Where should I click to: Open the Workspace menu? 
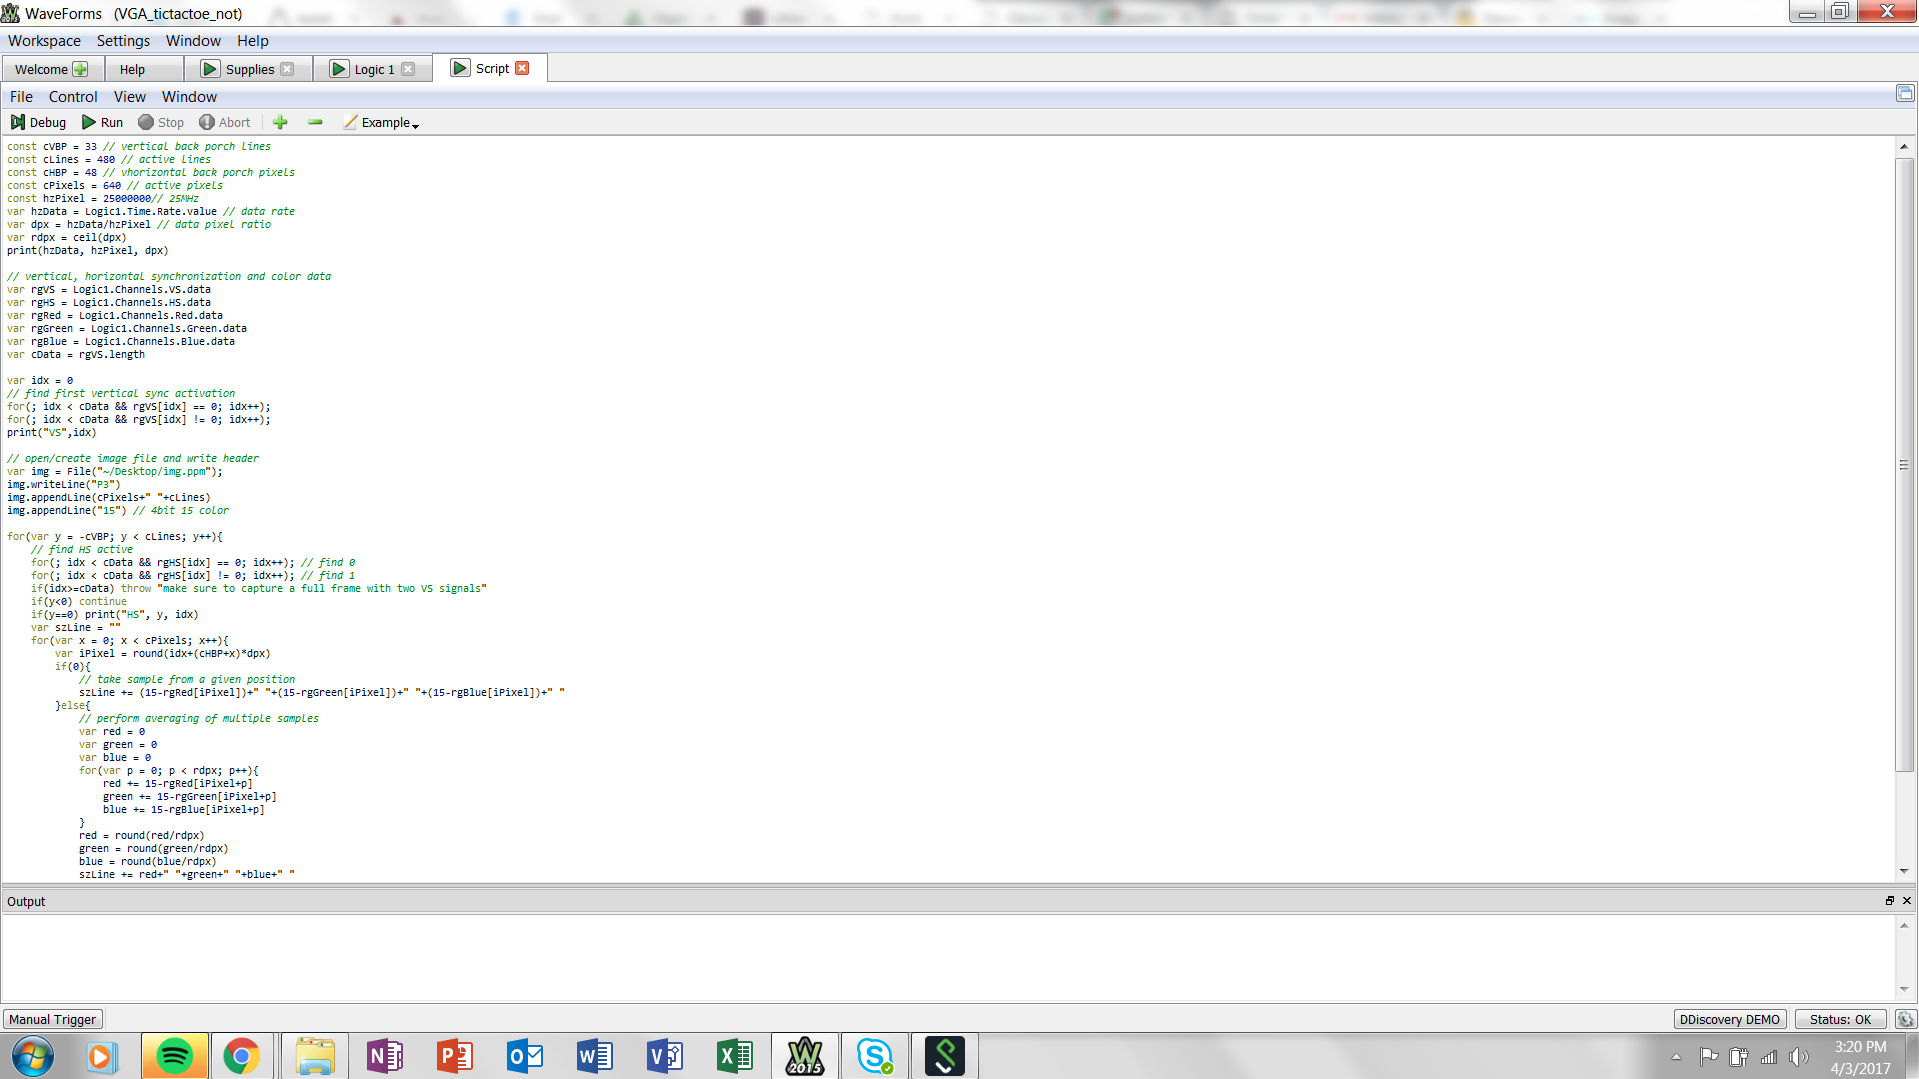(x=44, y=41)
